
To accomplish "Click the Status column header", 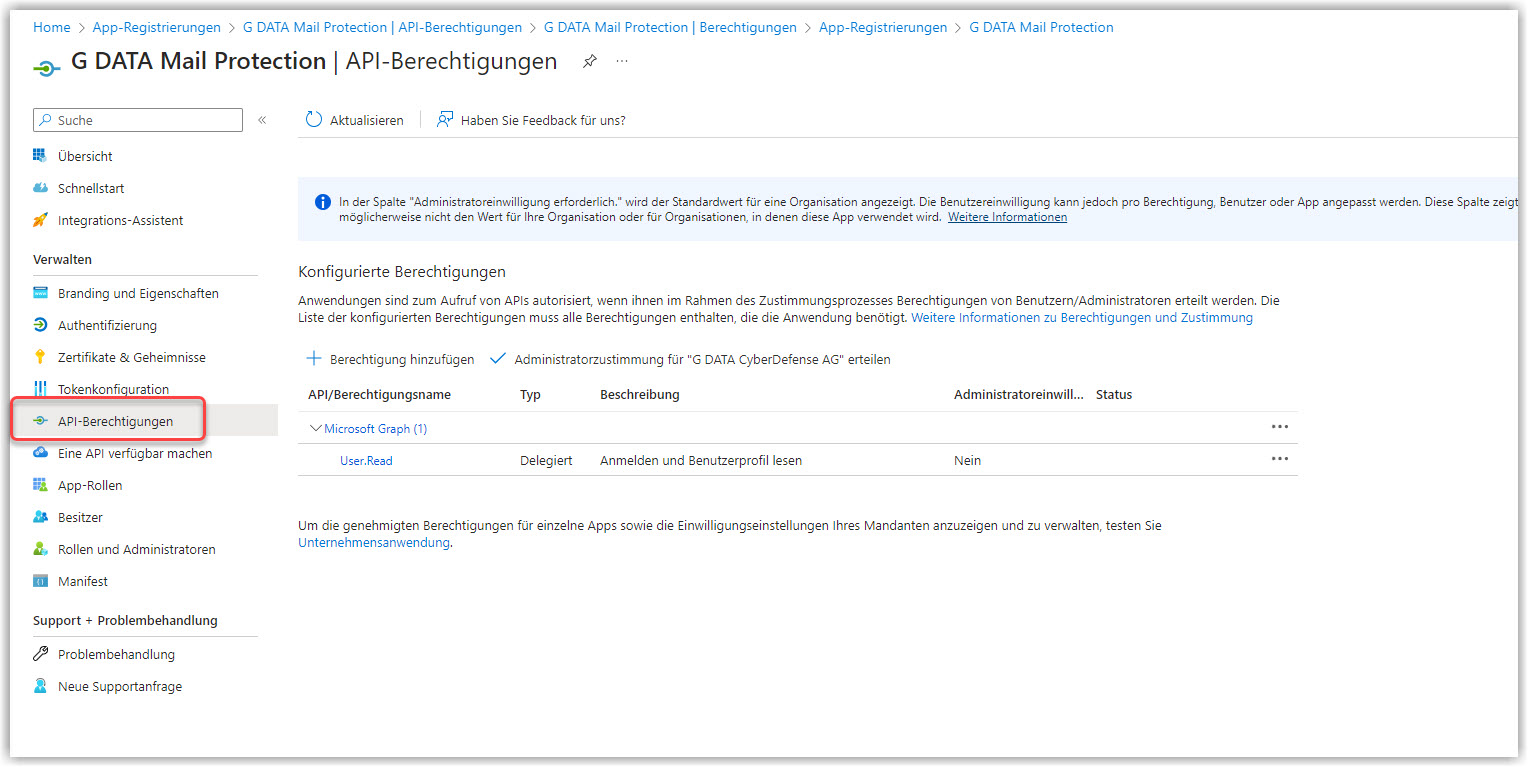I will (x=1114, y=395).
